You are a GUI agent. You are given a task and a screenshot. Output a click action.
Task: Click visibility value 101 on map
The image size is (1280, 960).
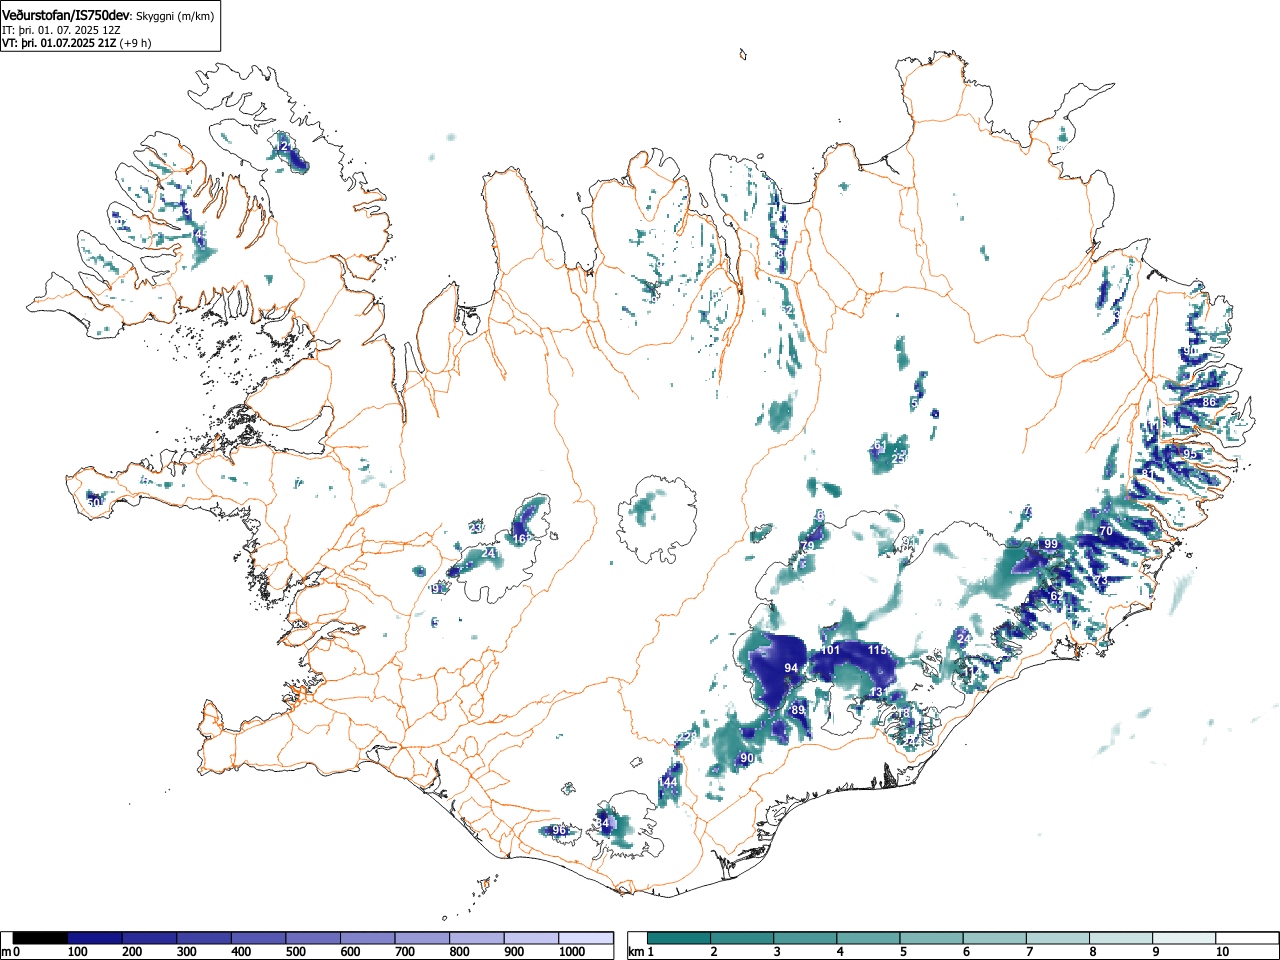830,651
